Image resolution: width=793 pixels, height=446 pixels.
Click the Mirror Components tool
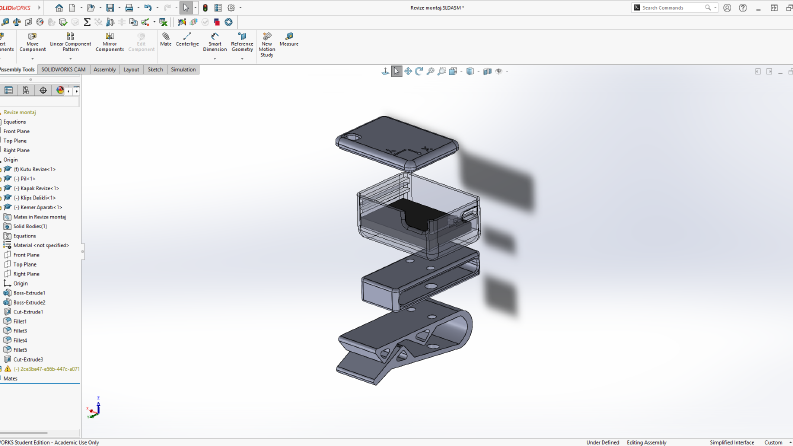click(110, 42)
